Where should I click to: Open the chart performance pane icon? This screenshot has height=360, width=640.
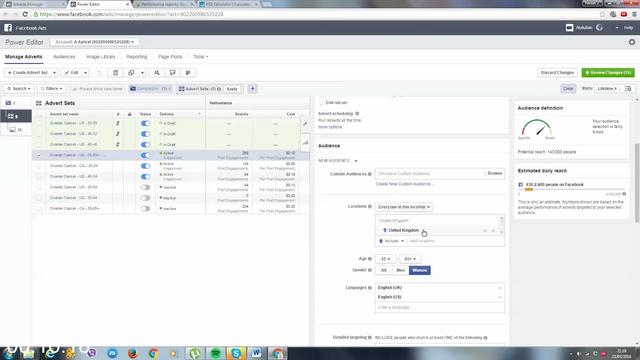pyautogui.click(x=305, y=142)
